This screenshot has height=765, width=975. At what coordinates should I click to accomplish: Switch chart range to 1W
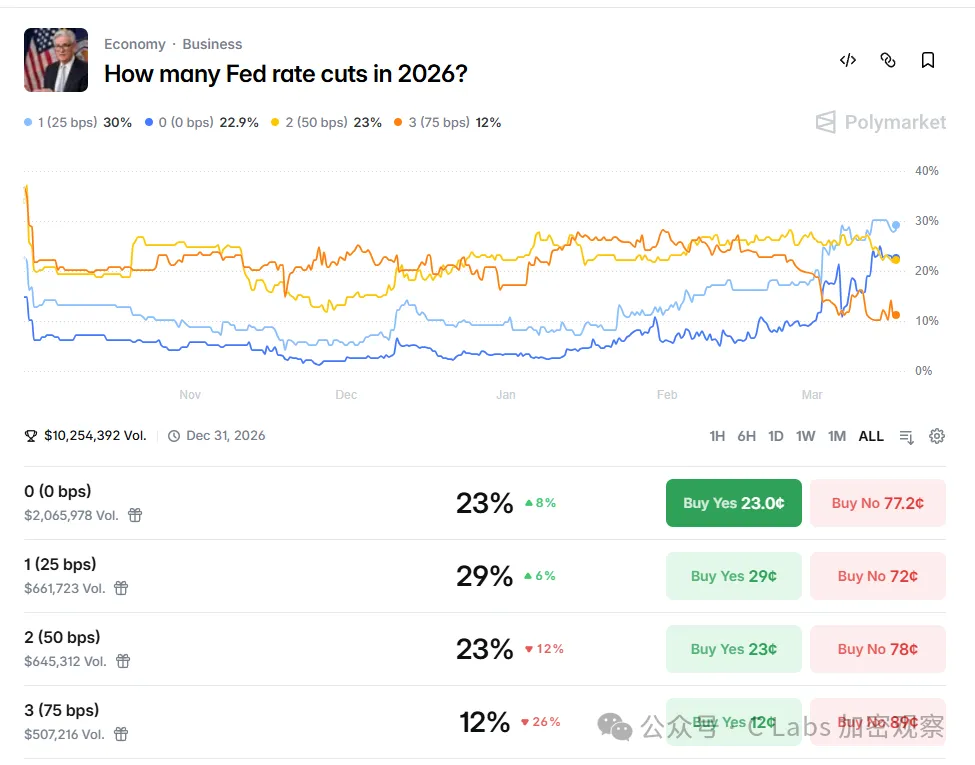coord(806,436)
